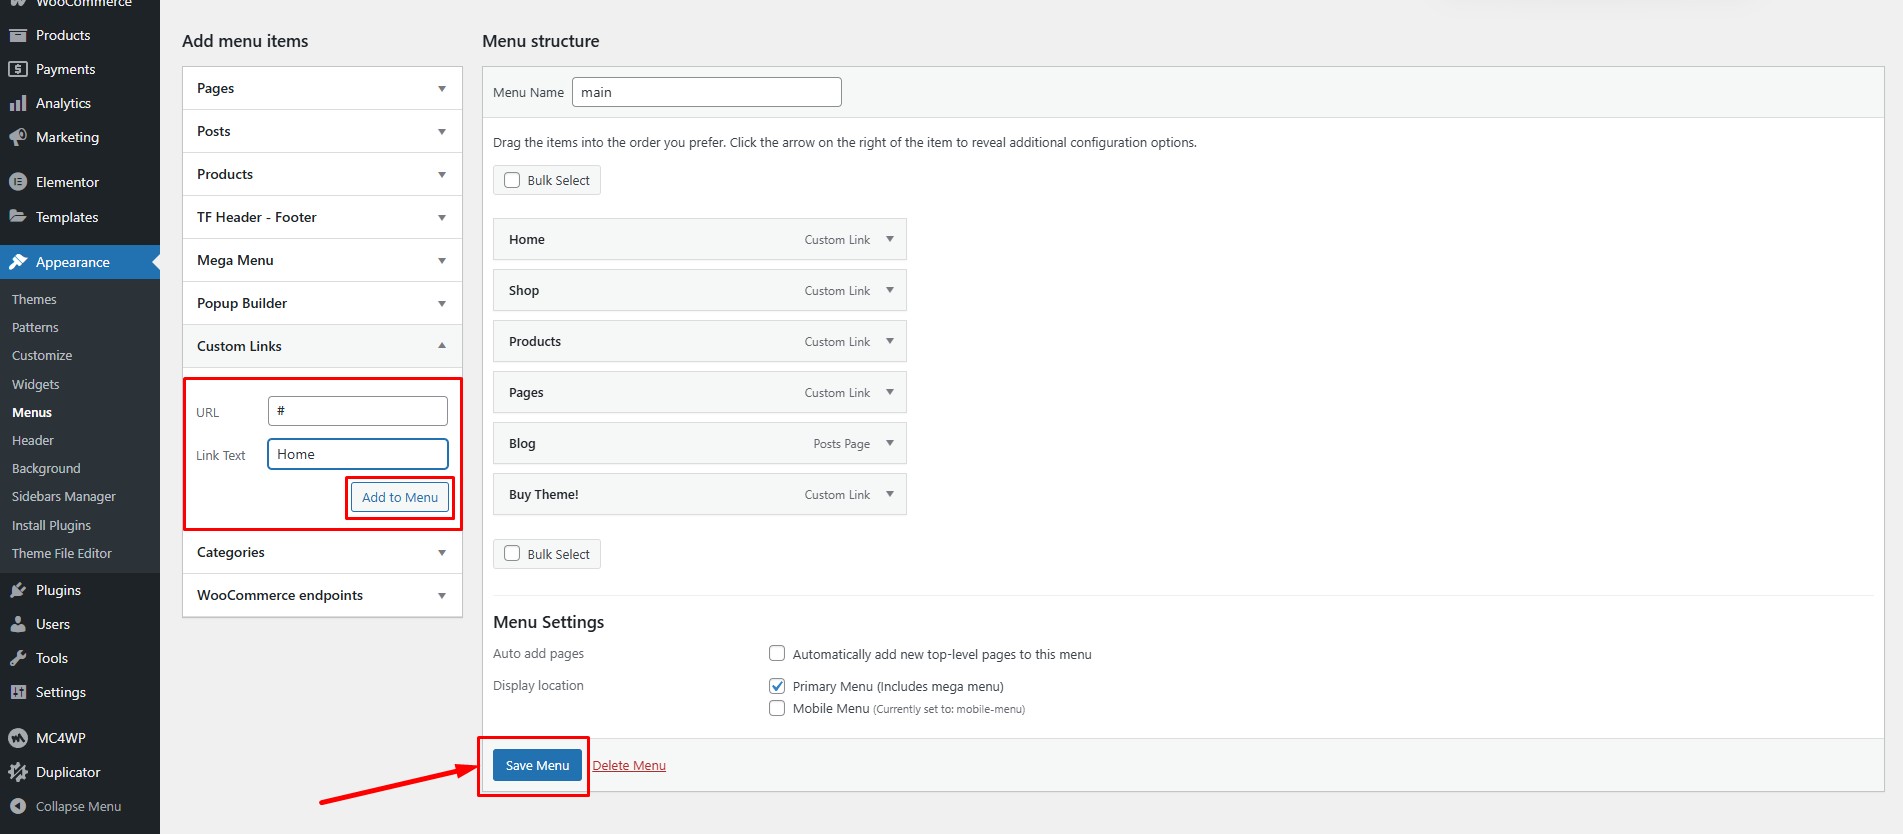
Task: Click the Templates folder icon
Action: (18, 217)
